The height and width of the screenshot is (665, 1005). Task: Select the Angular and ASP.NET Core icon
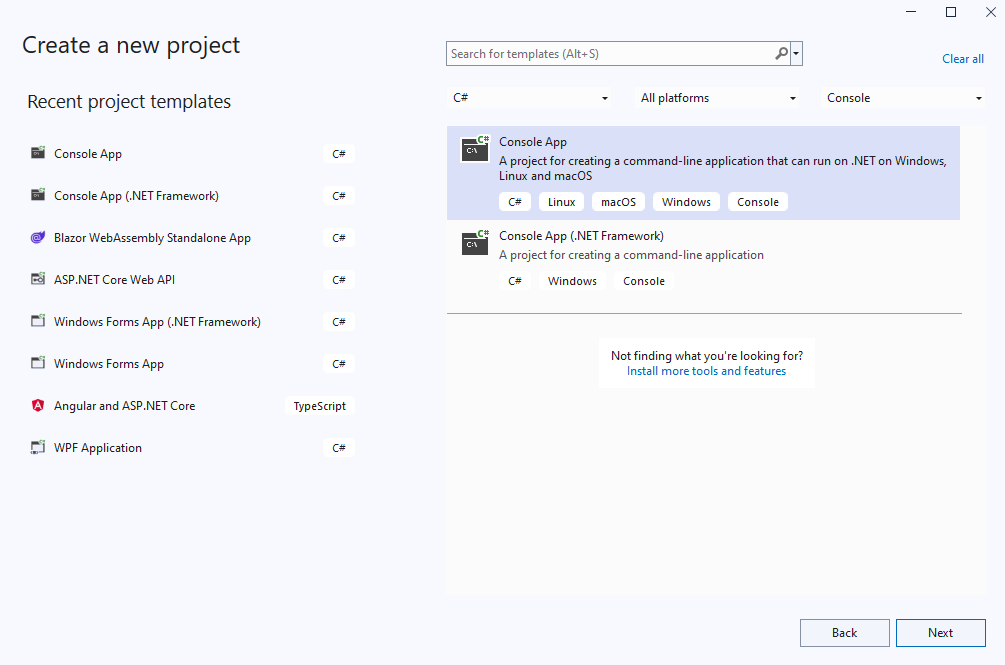coord(38,406)
